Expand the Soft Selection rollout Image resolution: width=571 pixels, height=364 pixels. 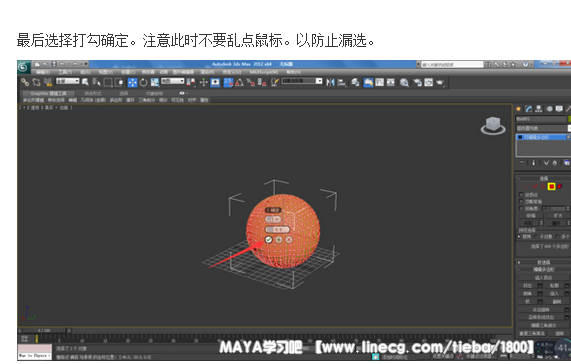[x=543, y=262]
